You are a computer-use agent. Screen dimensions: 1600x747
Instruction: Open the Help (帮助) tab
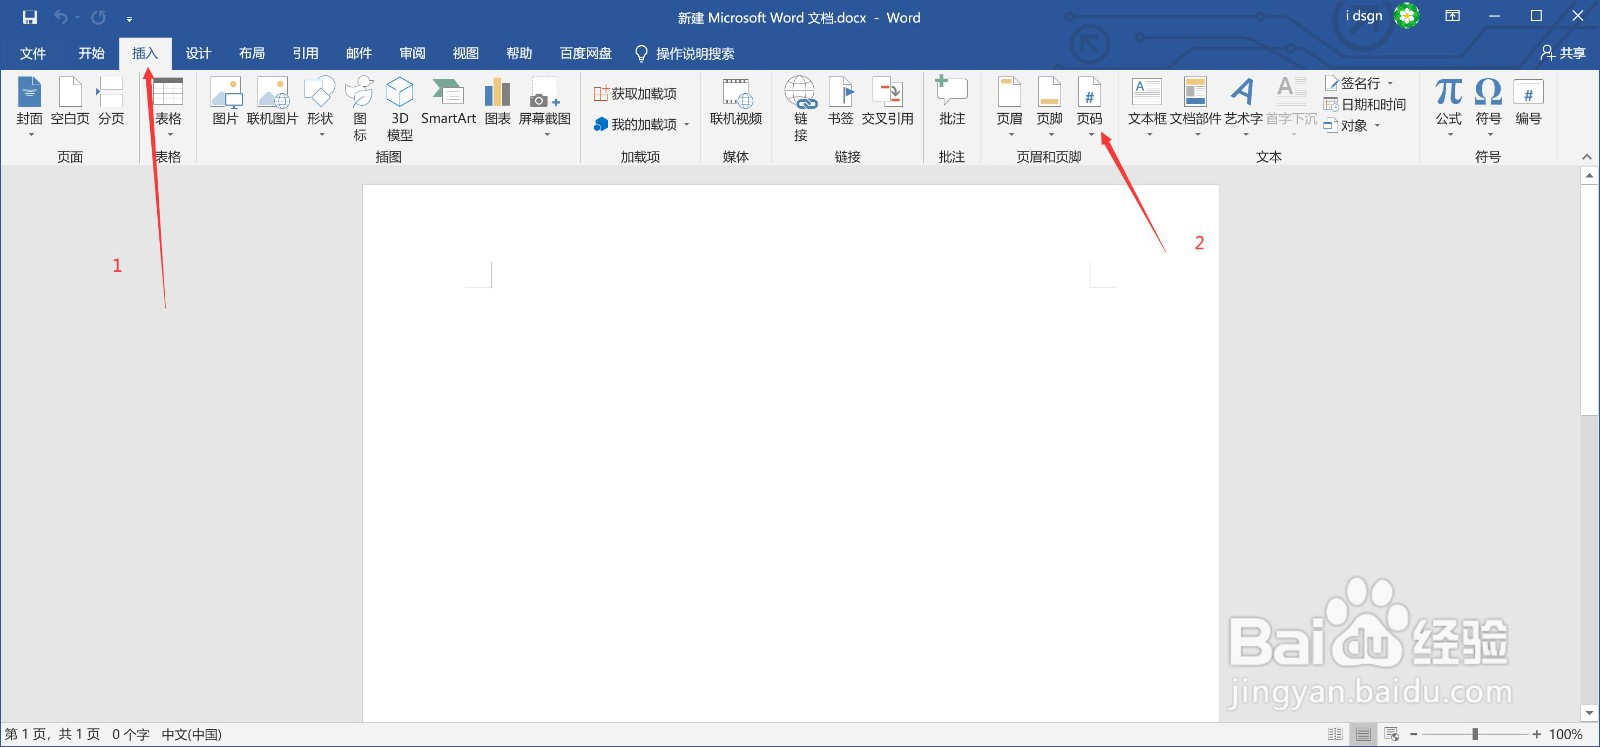(x=519, y=53)
